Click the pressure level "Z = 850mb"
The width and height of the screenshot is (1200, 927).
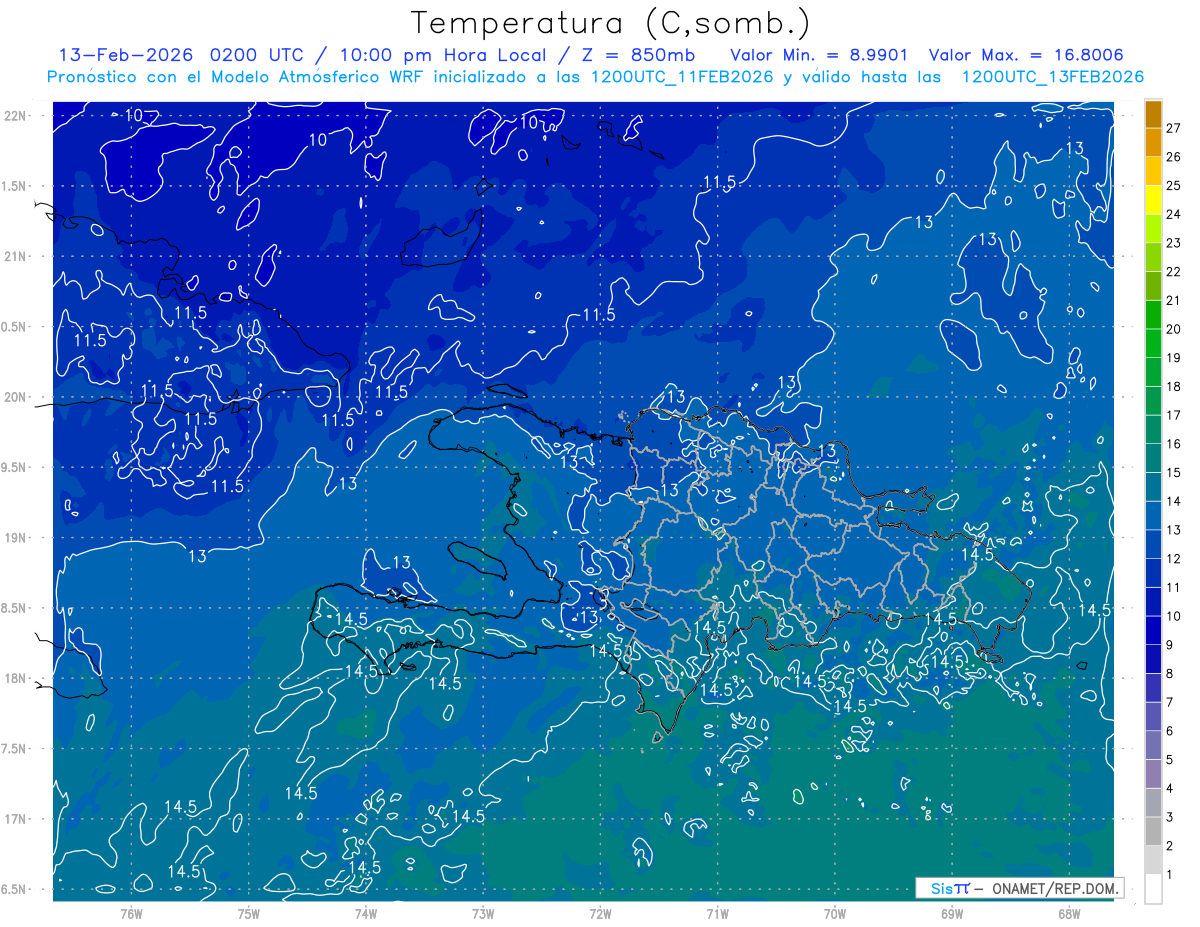pos(638,55)
